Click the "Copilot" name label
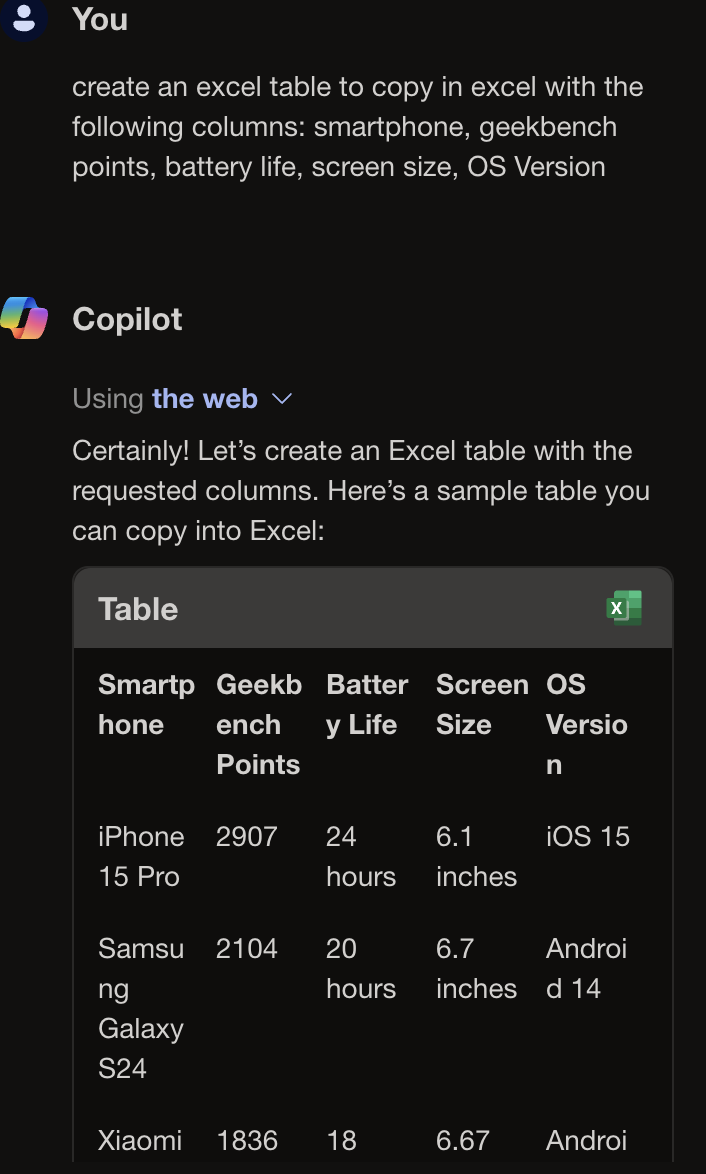Image resolution: width=706 pixels, height=1174 pixels. pyautogui.click(x=127, y=320)
